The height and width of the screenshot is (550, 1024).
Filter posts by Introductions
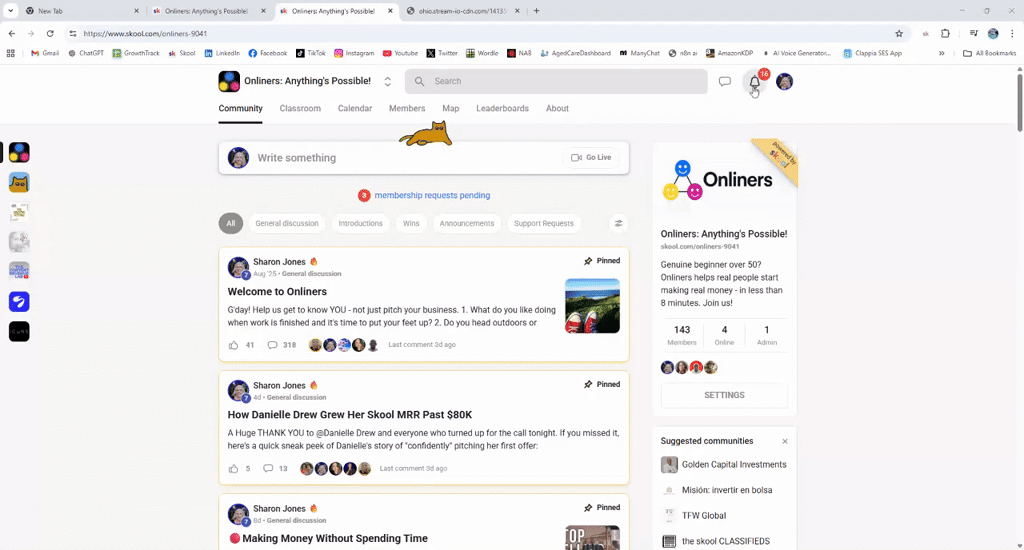(x=360, y=223)
